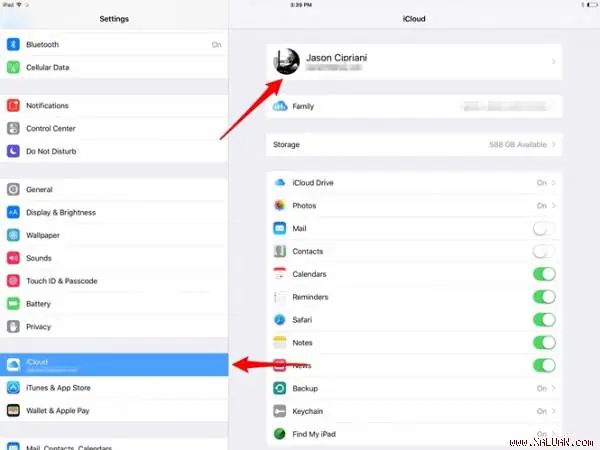Open Notifications label in sidebar
Image resolution: width=600 pixels, height=450 pixels.
[47, 106]
